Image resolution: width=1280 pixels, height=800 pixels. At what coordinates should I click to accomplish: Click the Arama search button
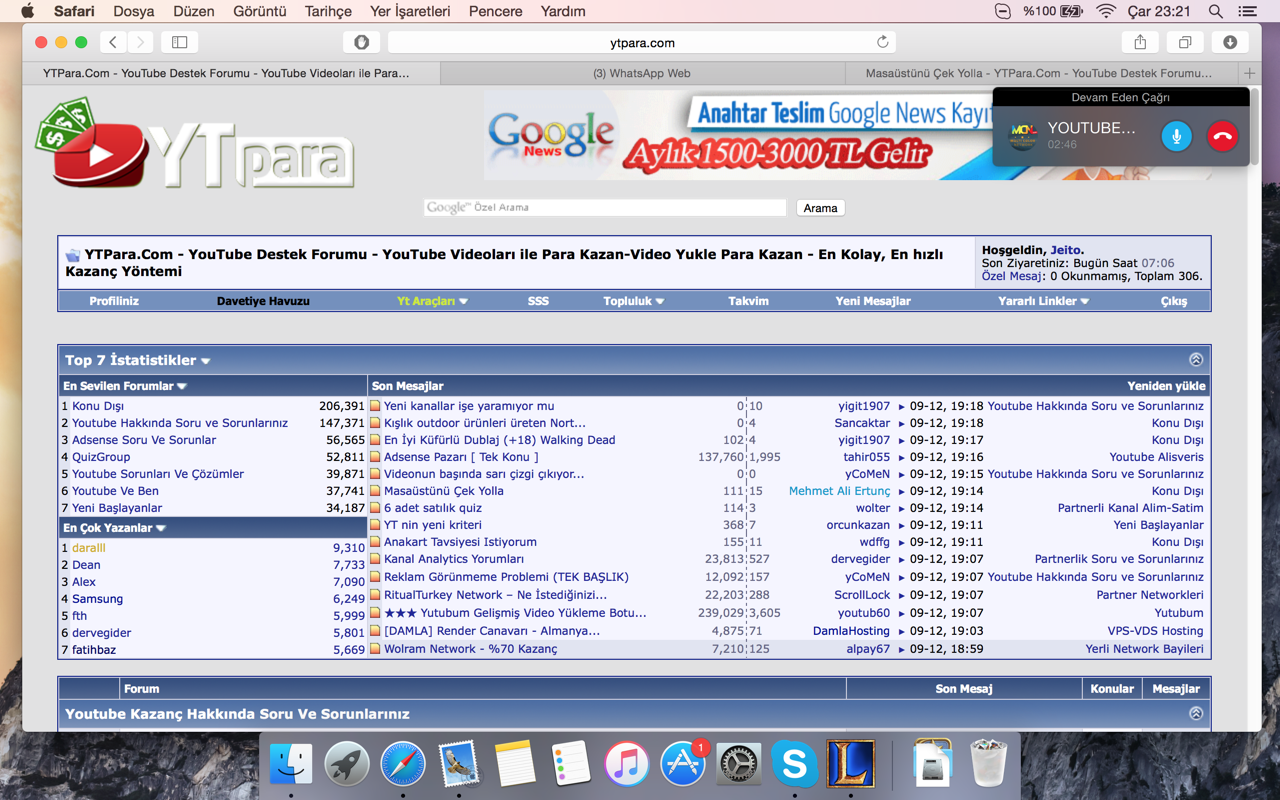820,208
